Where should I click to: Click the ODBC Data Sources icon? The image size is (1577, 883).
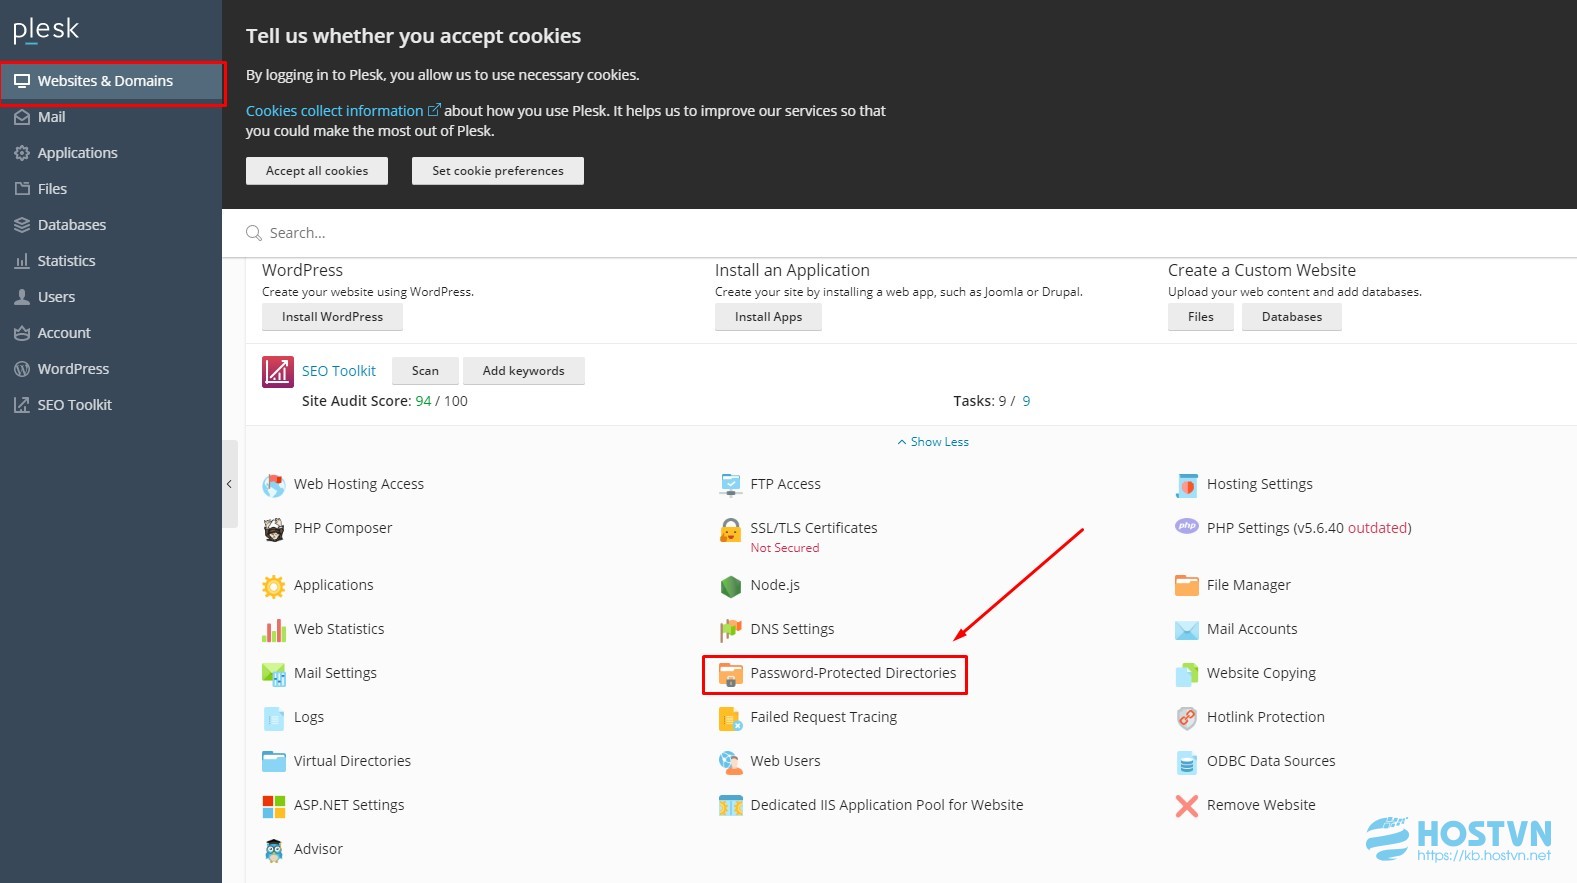click(x=1187, y=762)
